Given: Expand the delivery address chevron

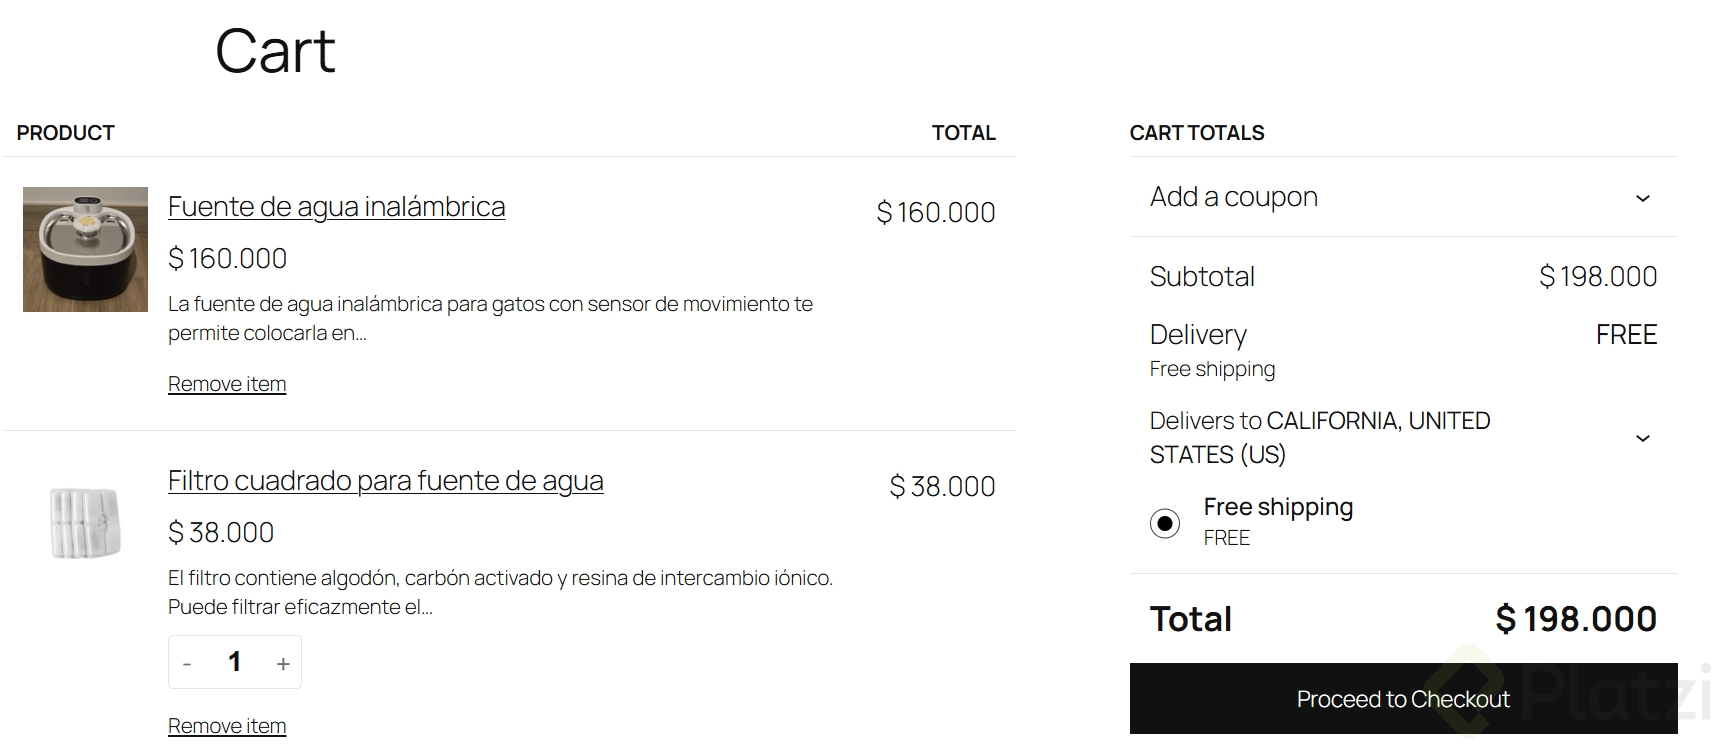Looking at the screenshot, I should [1642, 438].
